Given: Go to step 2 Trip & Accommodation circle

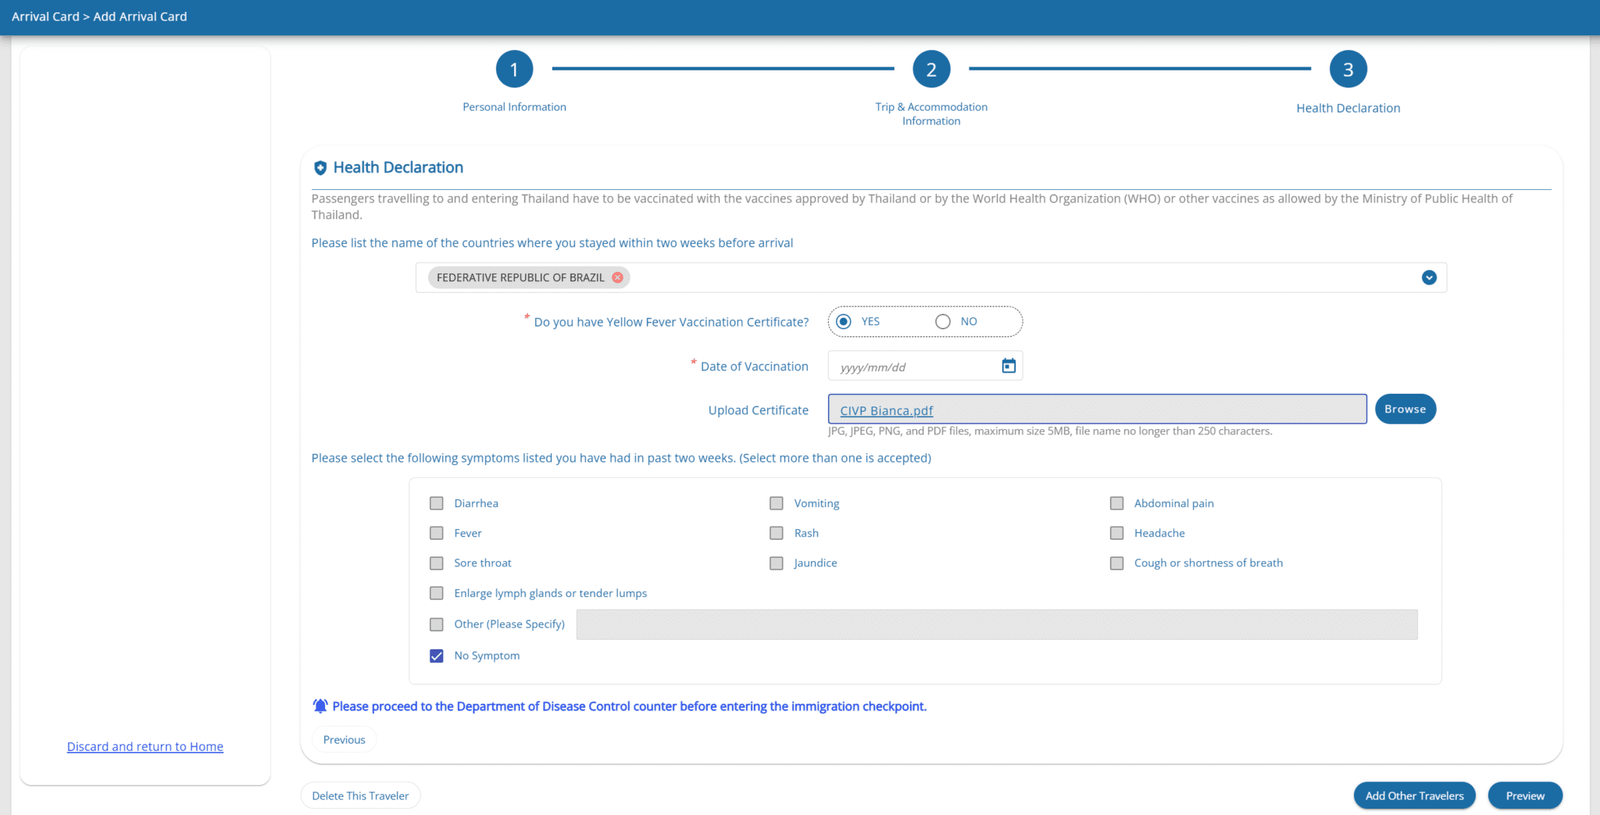Looking at the screenshot, I should click(931, 69).
